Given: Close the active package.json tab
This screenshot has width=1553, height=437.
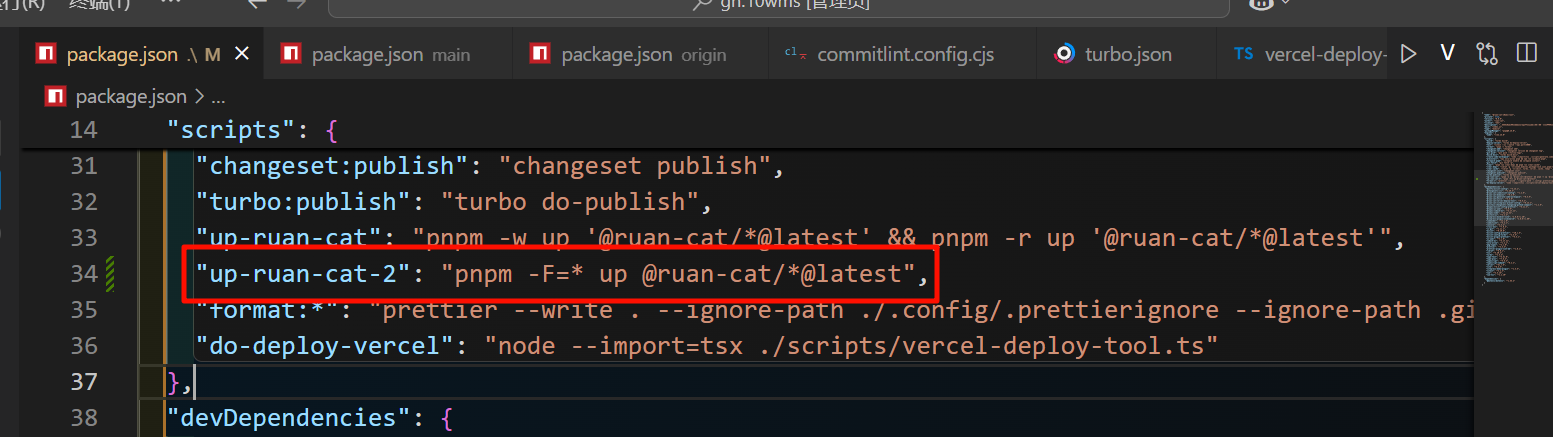Looking at the screenshot, I should [x=241, y=55].
